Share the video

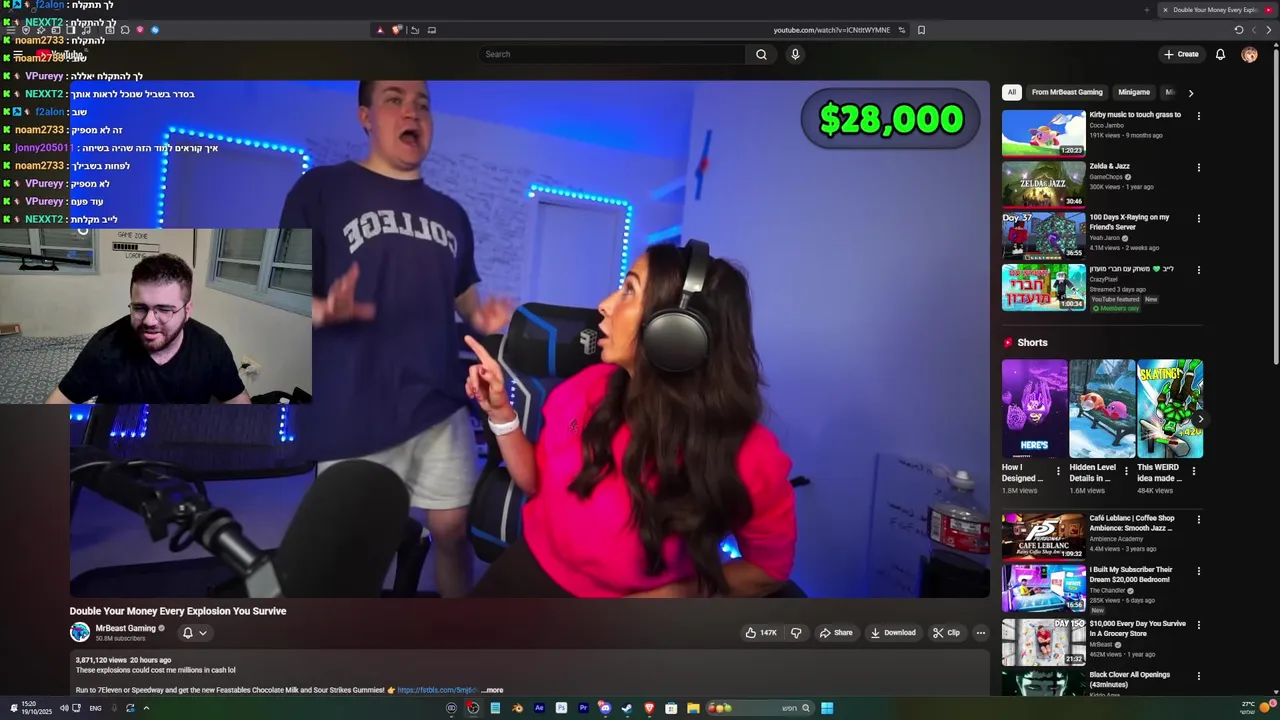point(836,632)
